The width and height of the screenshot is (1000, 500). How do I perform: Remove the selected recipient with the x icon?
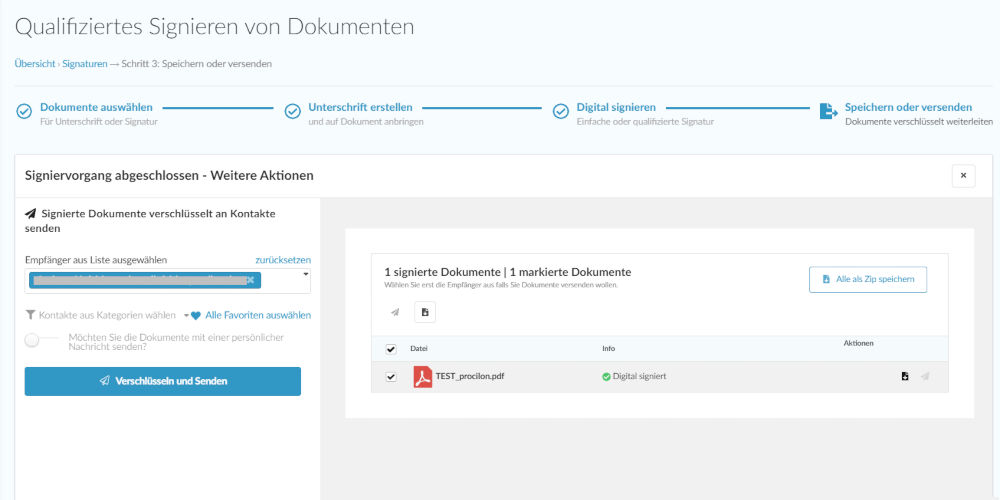(250, 280)
